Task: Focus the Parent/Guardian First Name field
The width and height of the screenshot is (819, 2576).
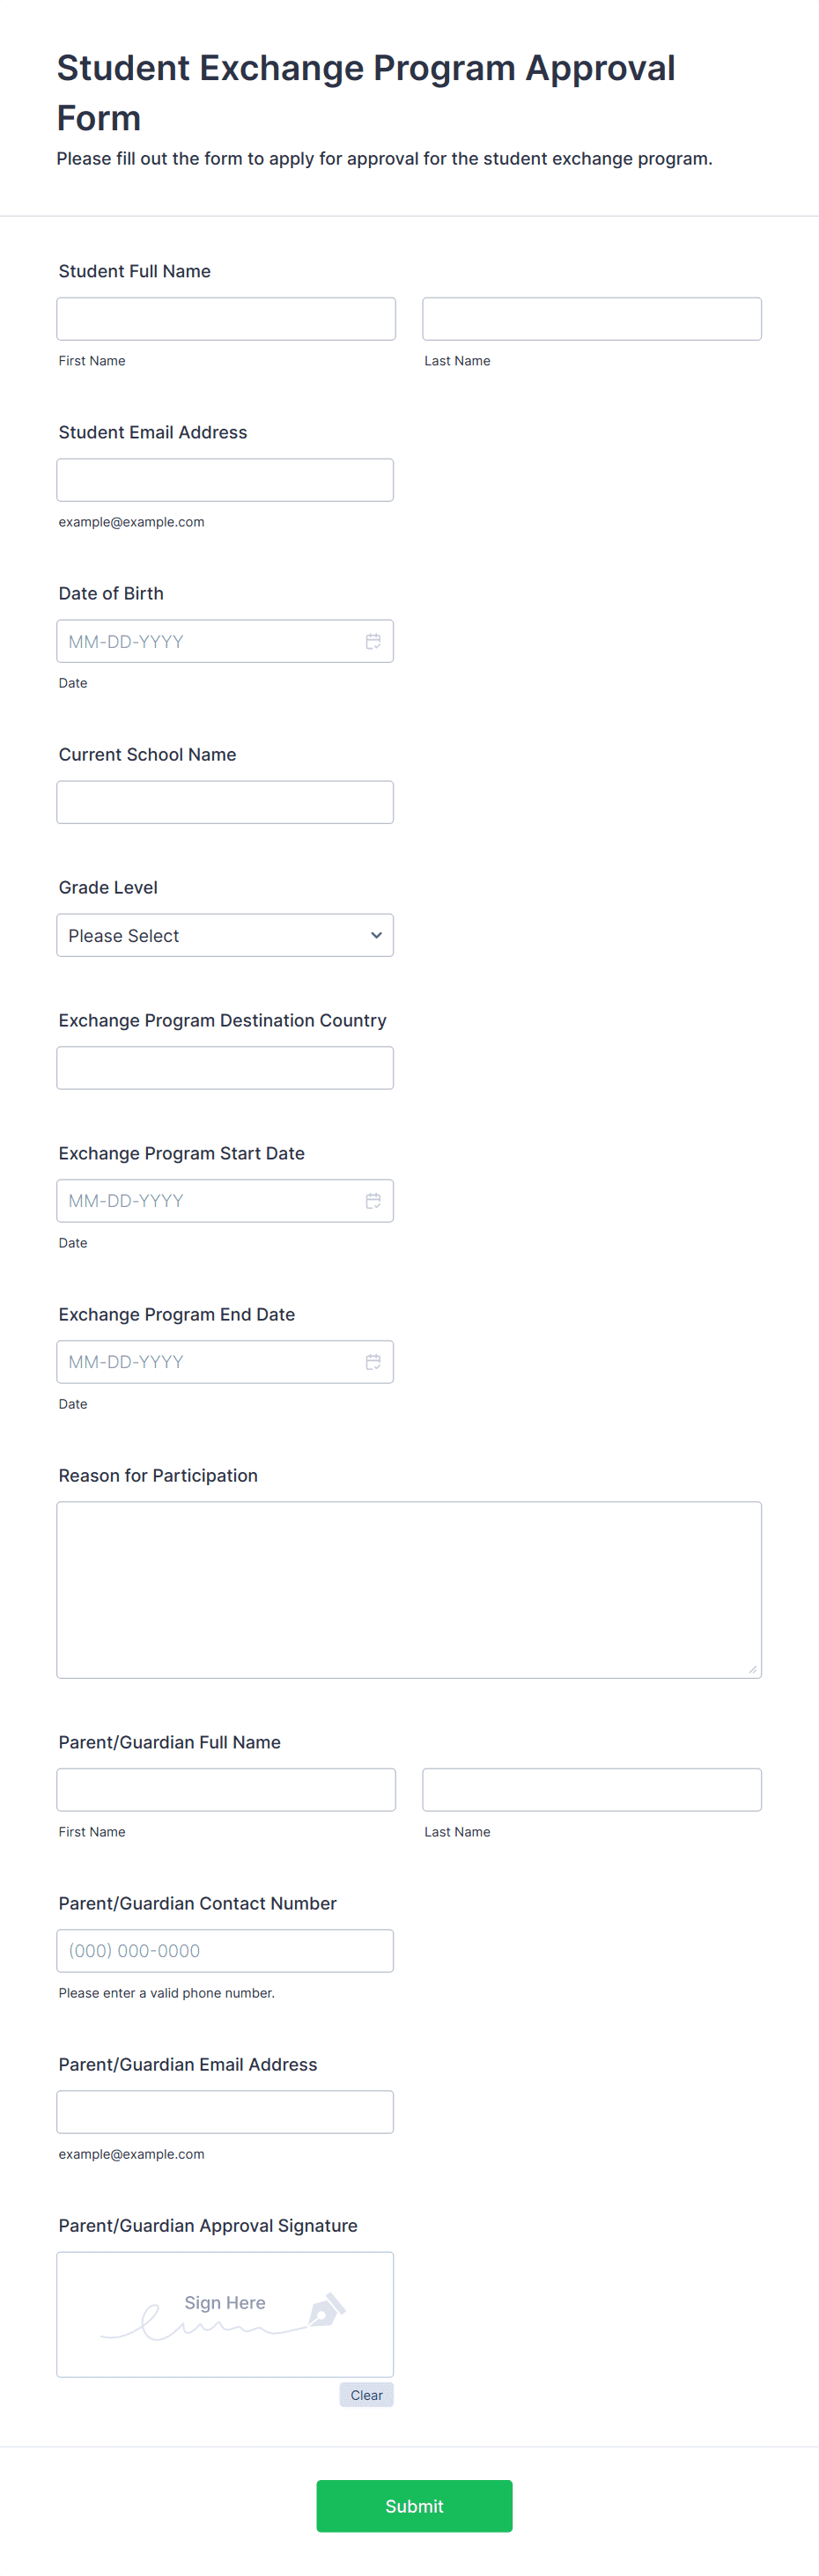Action: 226,1790
